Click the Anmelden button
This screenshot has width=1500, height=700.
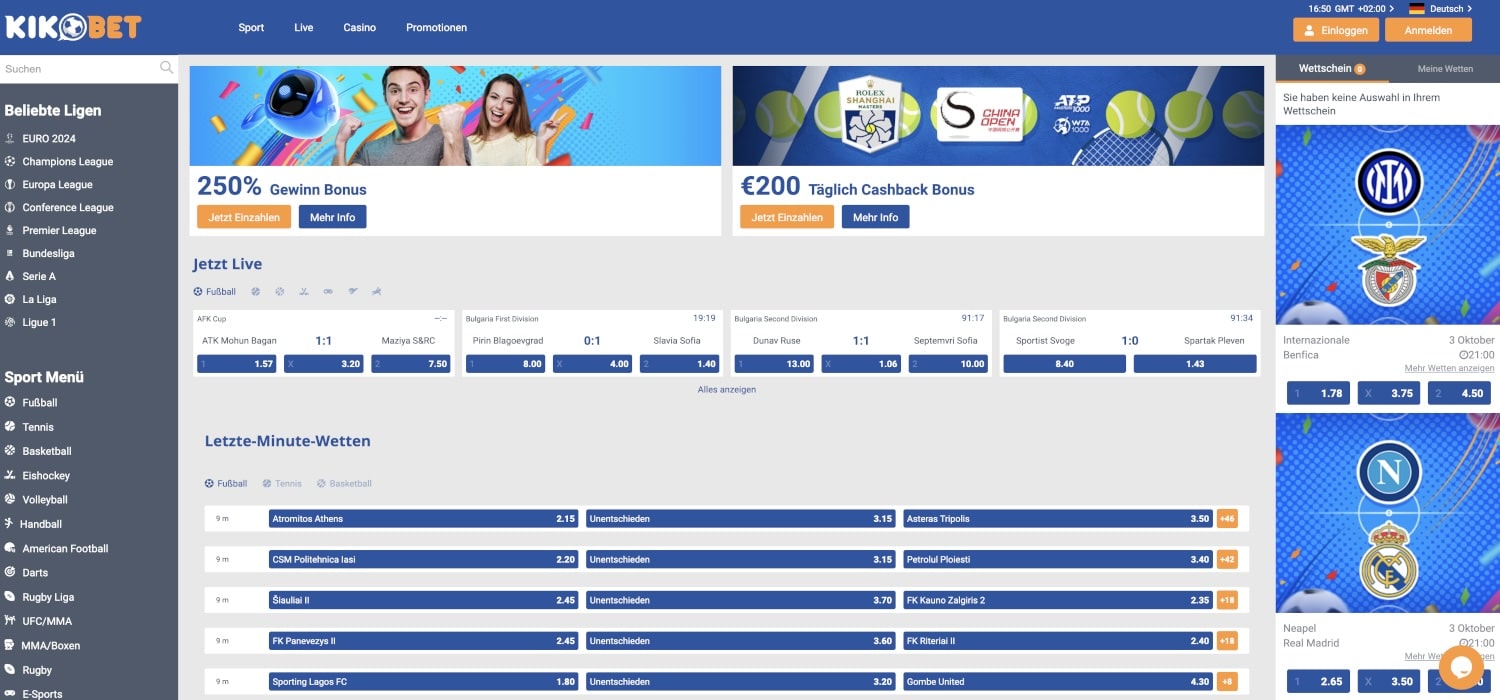pos(1428,30)
